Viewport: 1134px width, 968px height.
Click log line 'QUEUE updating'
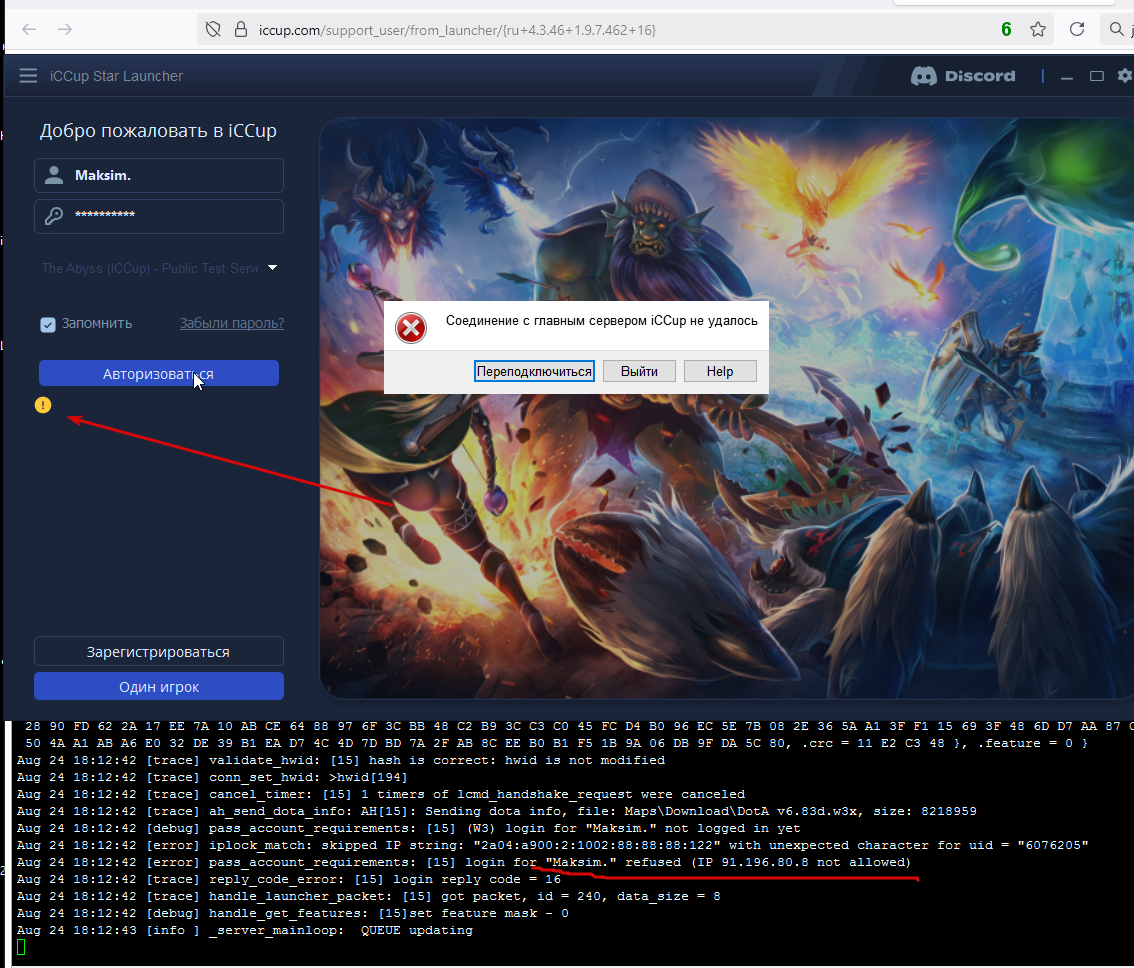(x=244, y=930)
